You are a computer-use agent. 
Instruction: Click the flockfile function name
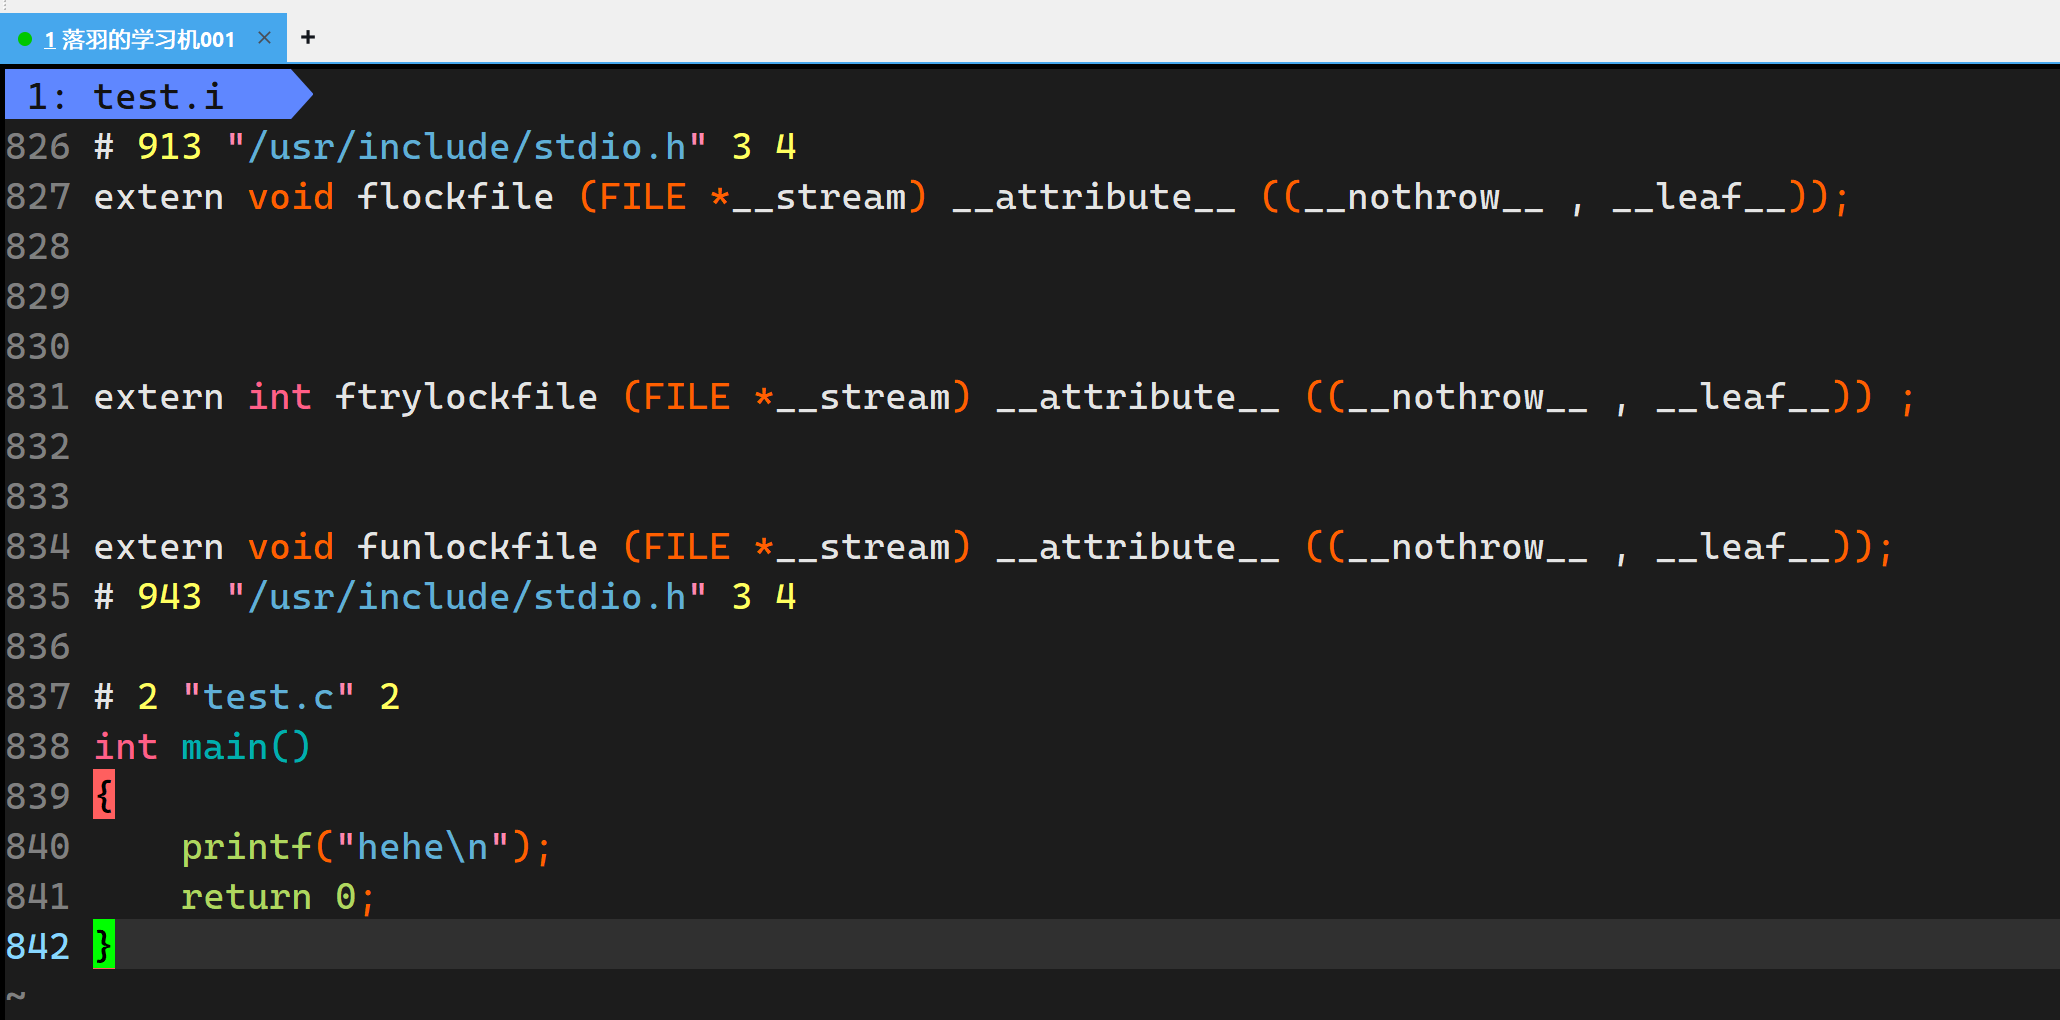click(455, 197)
